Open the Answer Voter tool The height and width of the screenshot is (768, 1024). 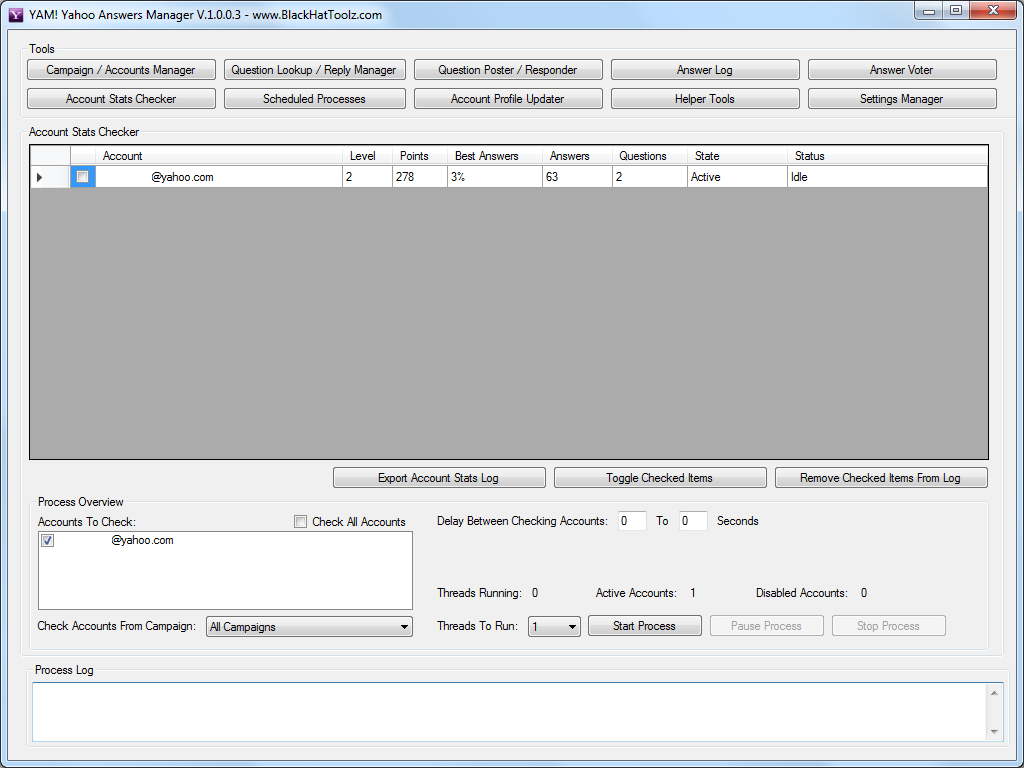(901, 70)
